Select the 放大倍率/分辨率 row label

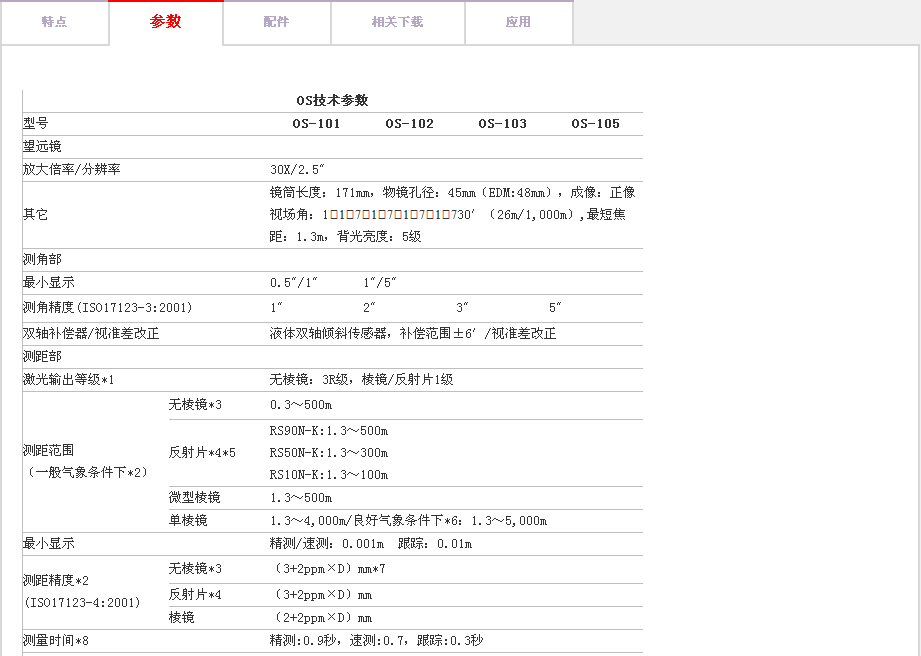72,170
